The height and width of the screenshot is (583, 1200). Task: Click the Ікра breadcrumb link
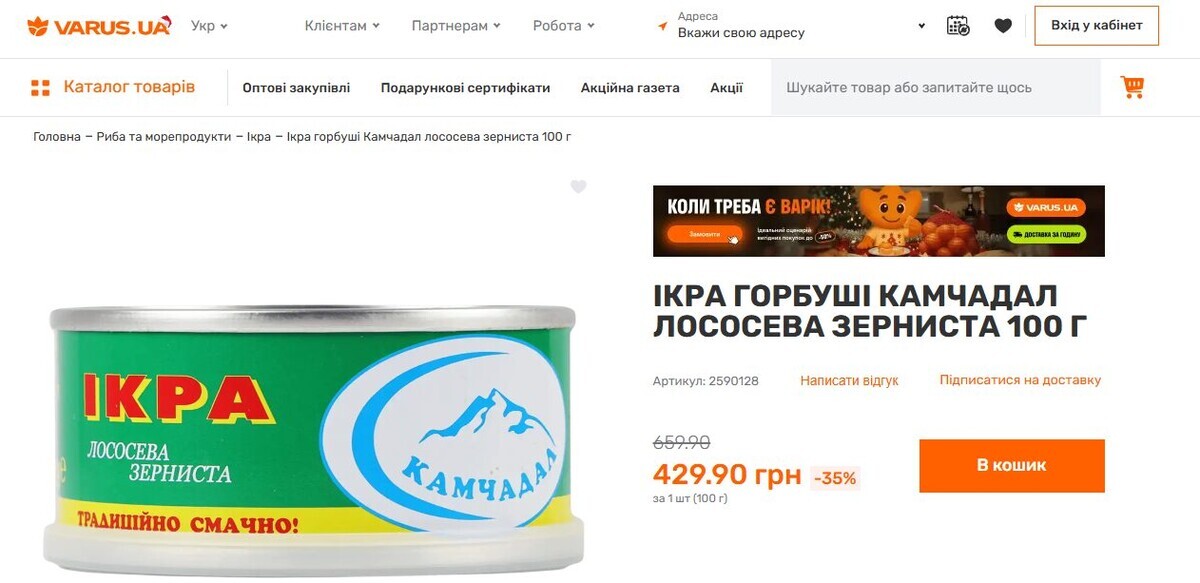coord(259,136)
